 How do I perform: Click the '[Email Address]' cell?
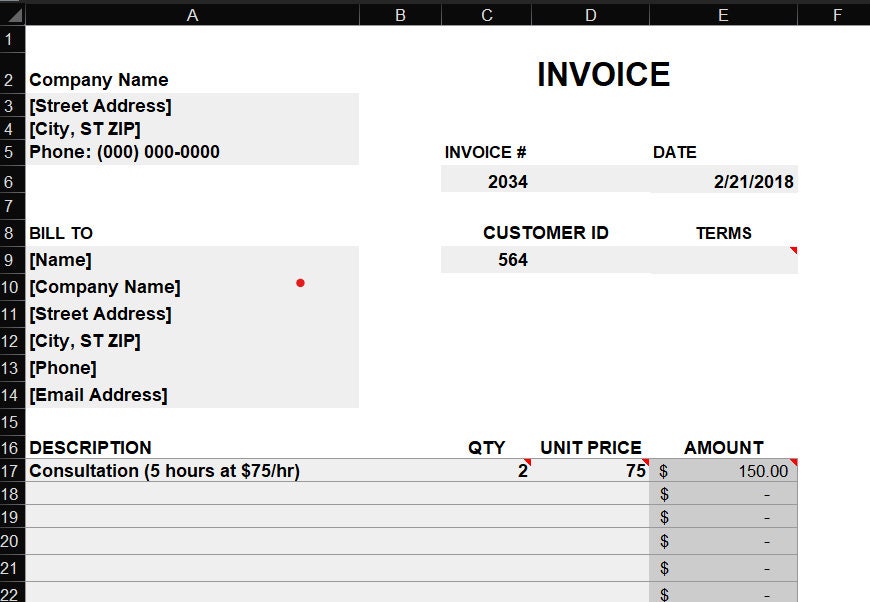(192, 394)
